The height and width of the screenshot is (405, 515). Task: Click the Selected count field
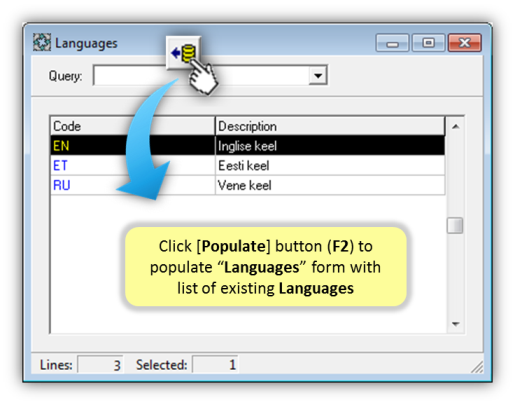pyautogui.click(x=215, y=365)
